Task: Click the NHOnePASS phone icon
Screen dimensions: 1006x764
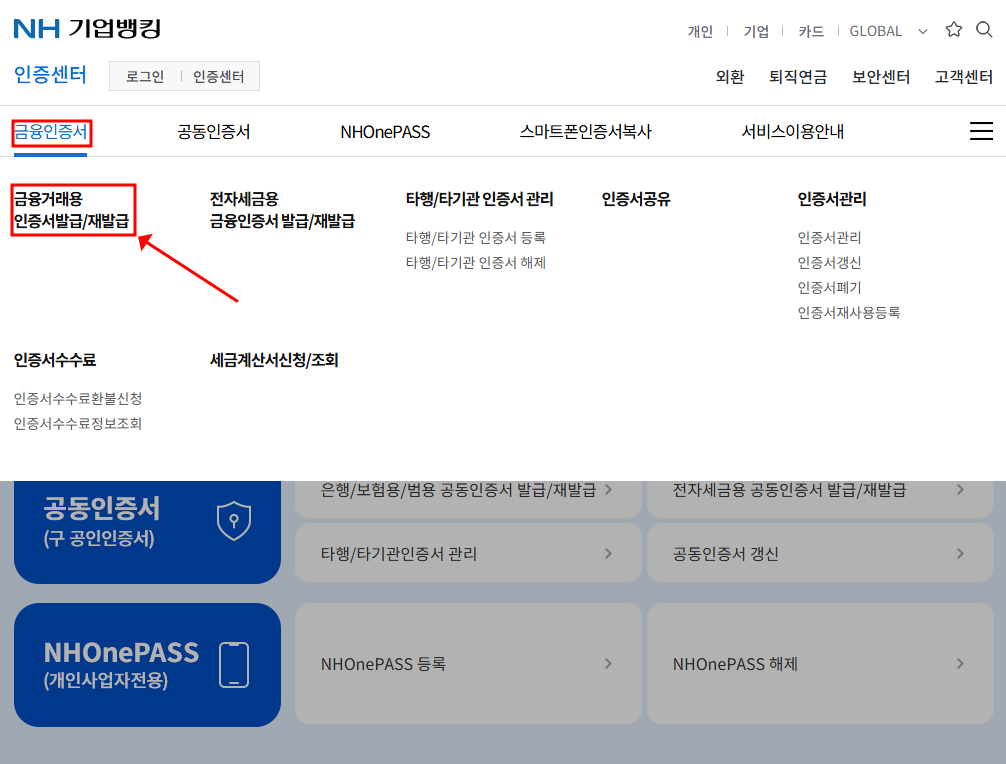Action: (x=234, y=665)
